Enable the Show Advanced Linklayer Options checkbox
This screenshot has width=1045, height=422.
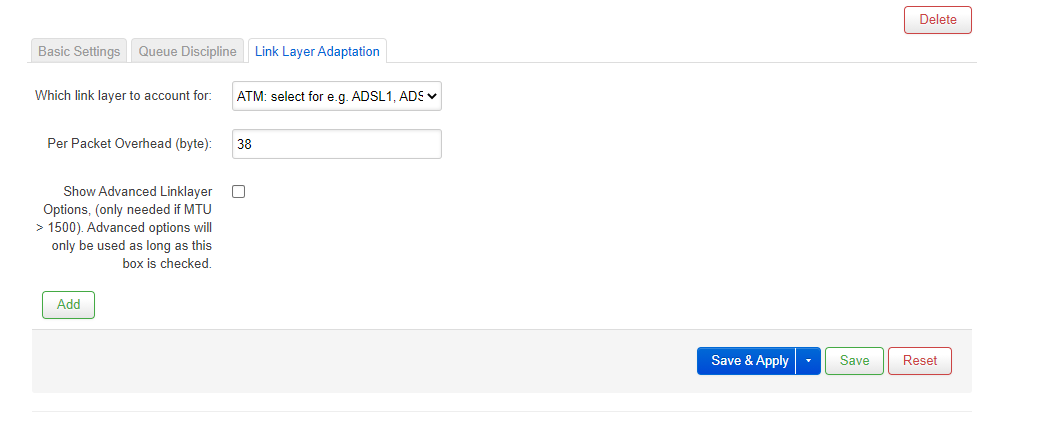(x=239, y=192)
